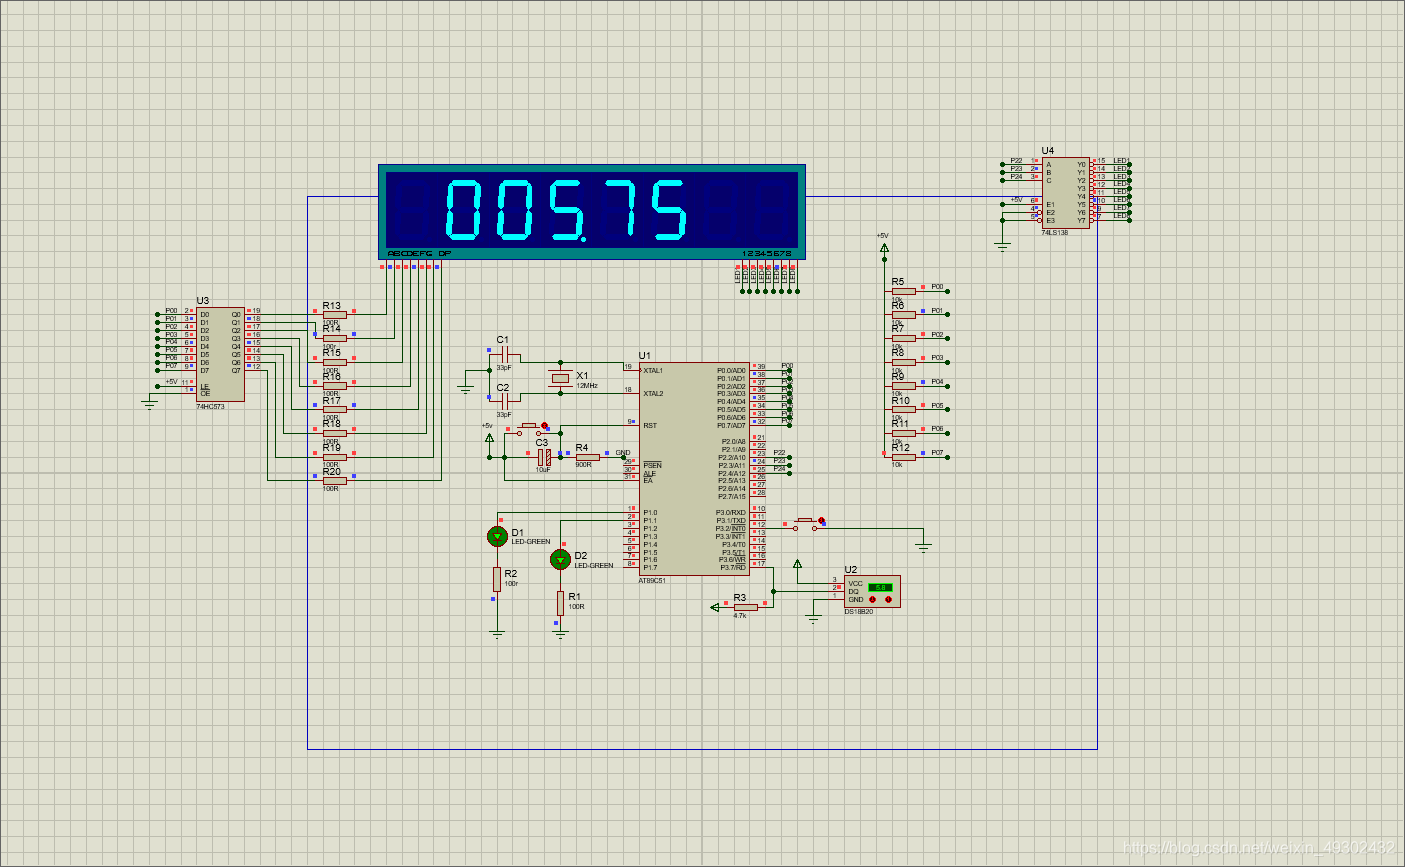The width and height of the screenshot is (1405, 867).
Task: Select green LED D2
Action: 560,559
